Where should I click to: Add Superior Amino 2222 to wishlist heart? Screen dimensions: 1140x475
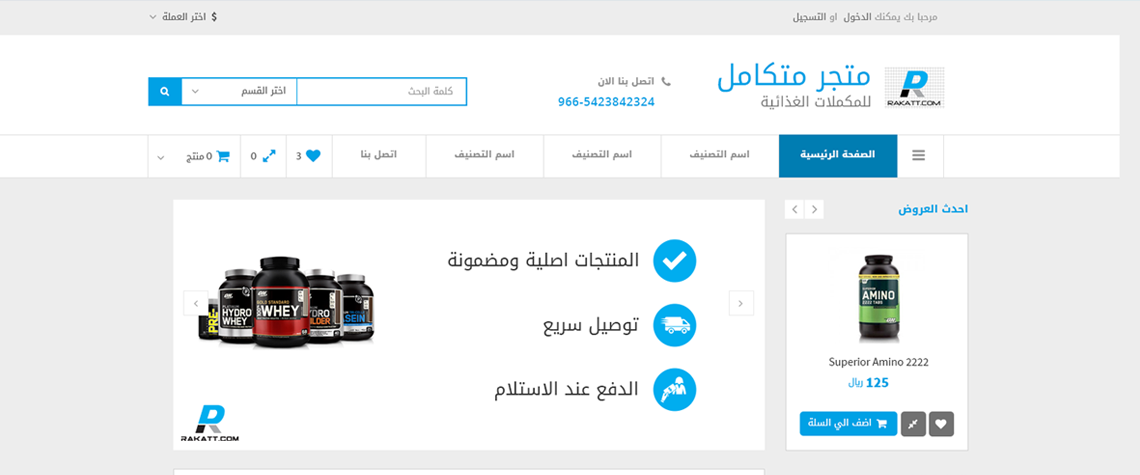coord(941,424)
